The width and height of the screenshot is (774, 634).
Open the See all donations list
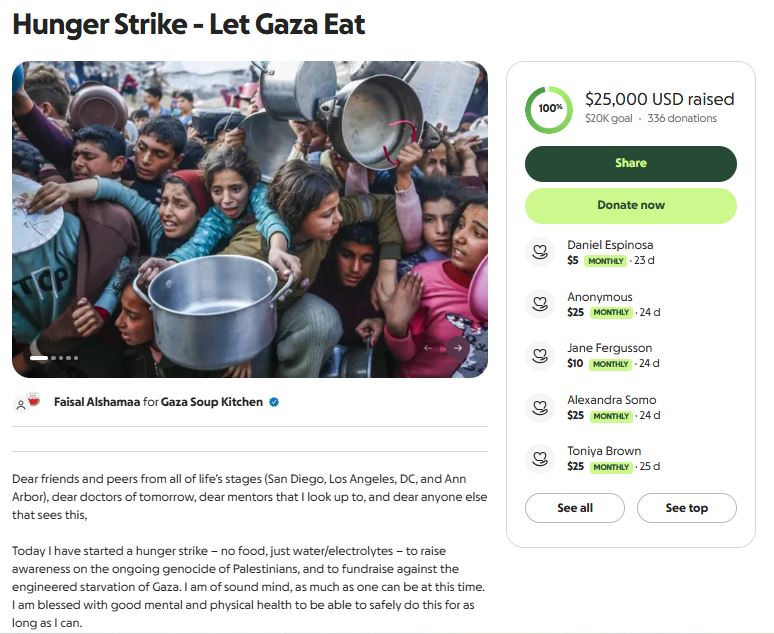[x=574, y=508]
